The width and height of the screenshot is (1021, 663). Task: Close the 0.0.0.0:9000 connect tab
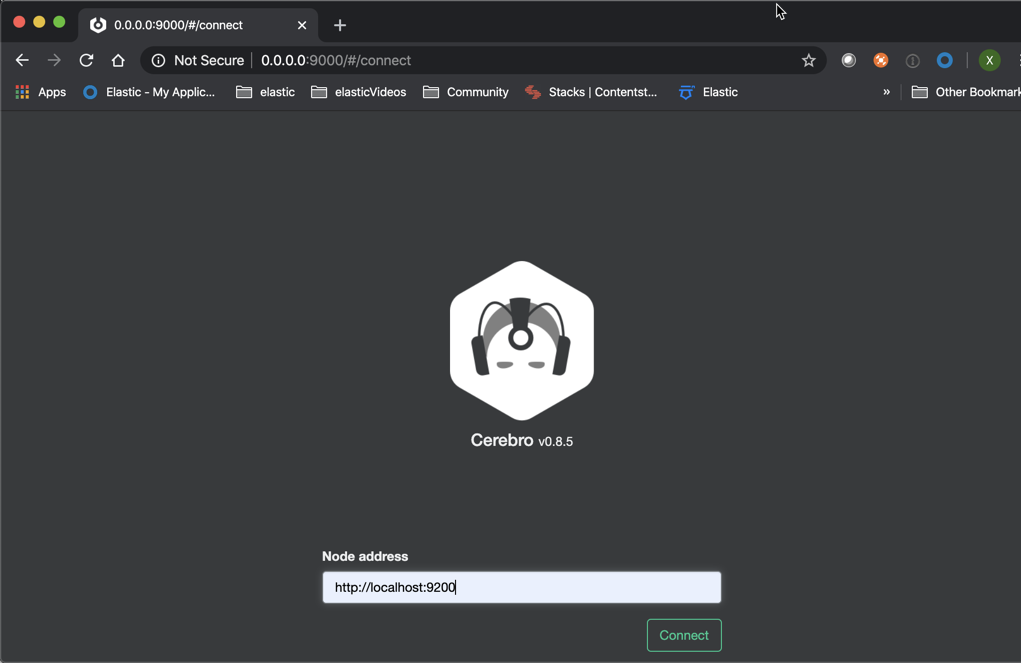tap(301, 25)
